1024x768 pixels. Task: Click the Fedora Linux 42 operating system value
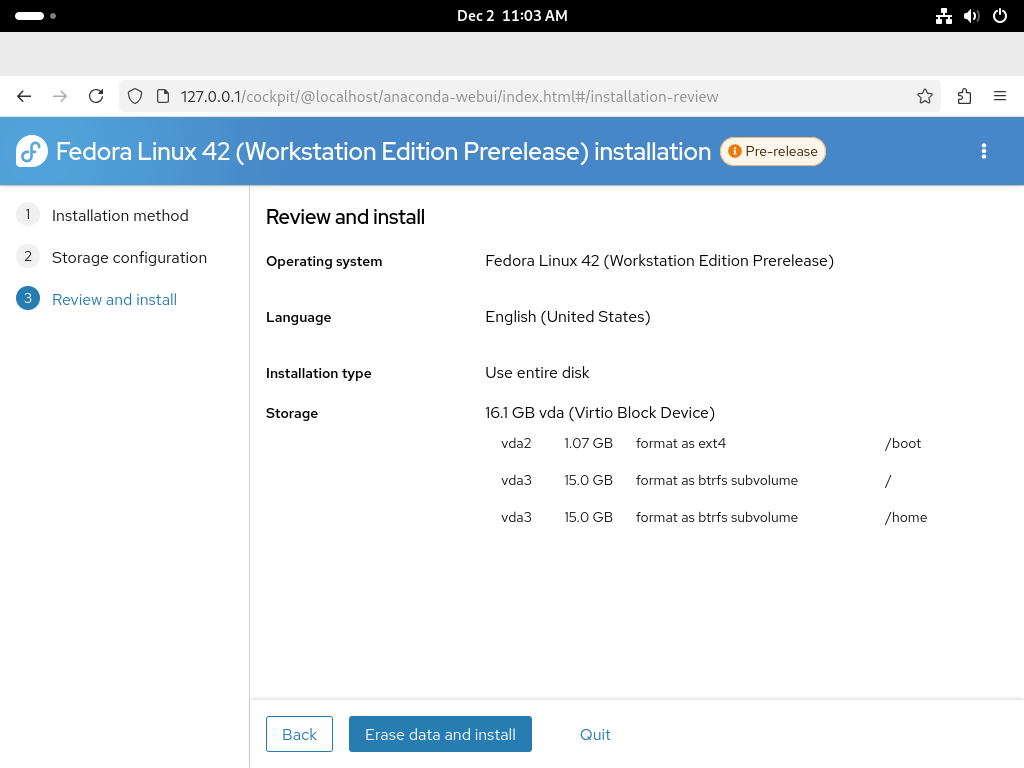(x=660, y=261)
